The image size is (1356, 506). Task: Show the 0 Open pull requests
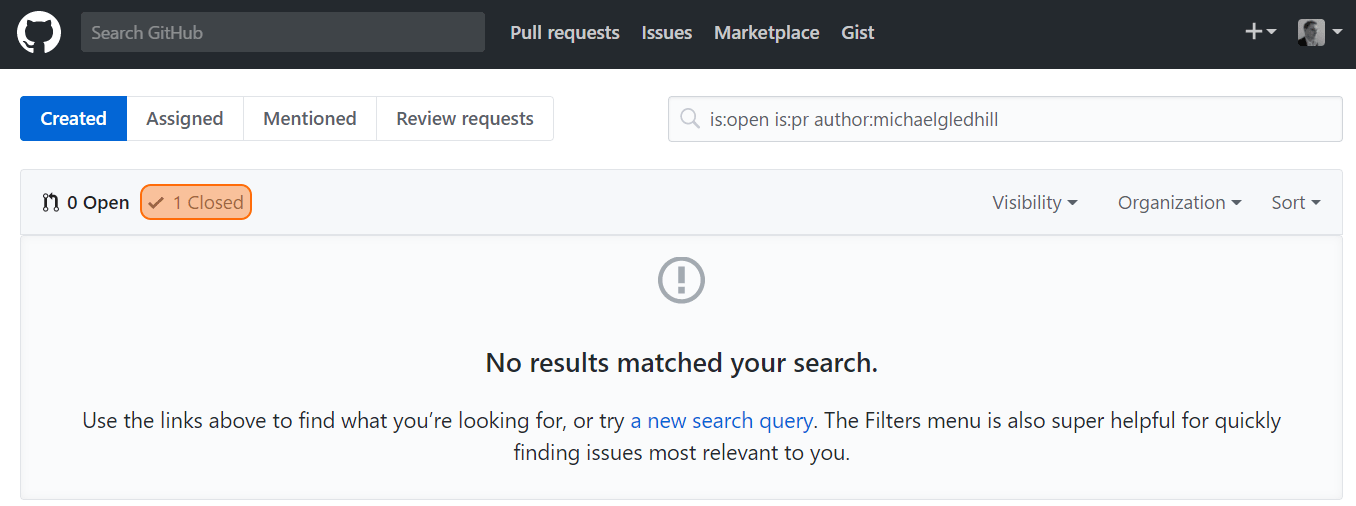(86, 203)
